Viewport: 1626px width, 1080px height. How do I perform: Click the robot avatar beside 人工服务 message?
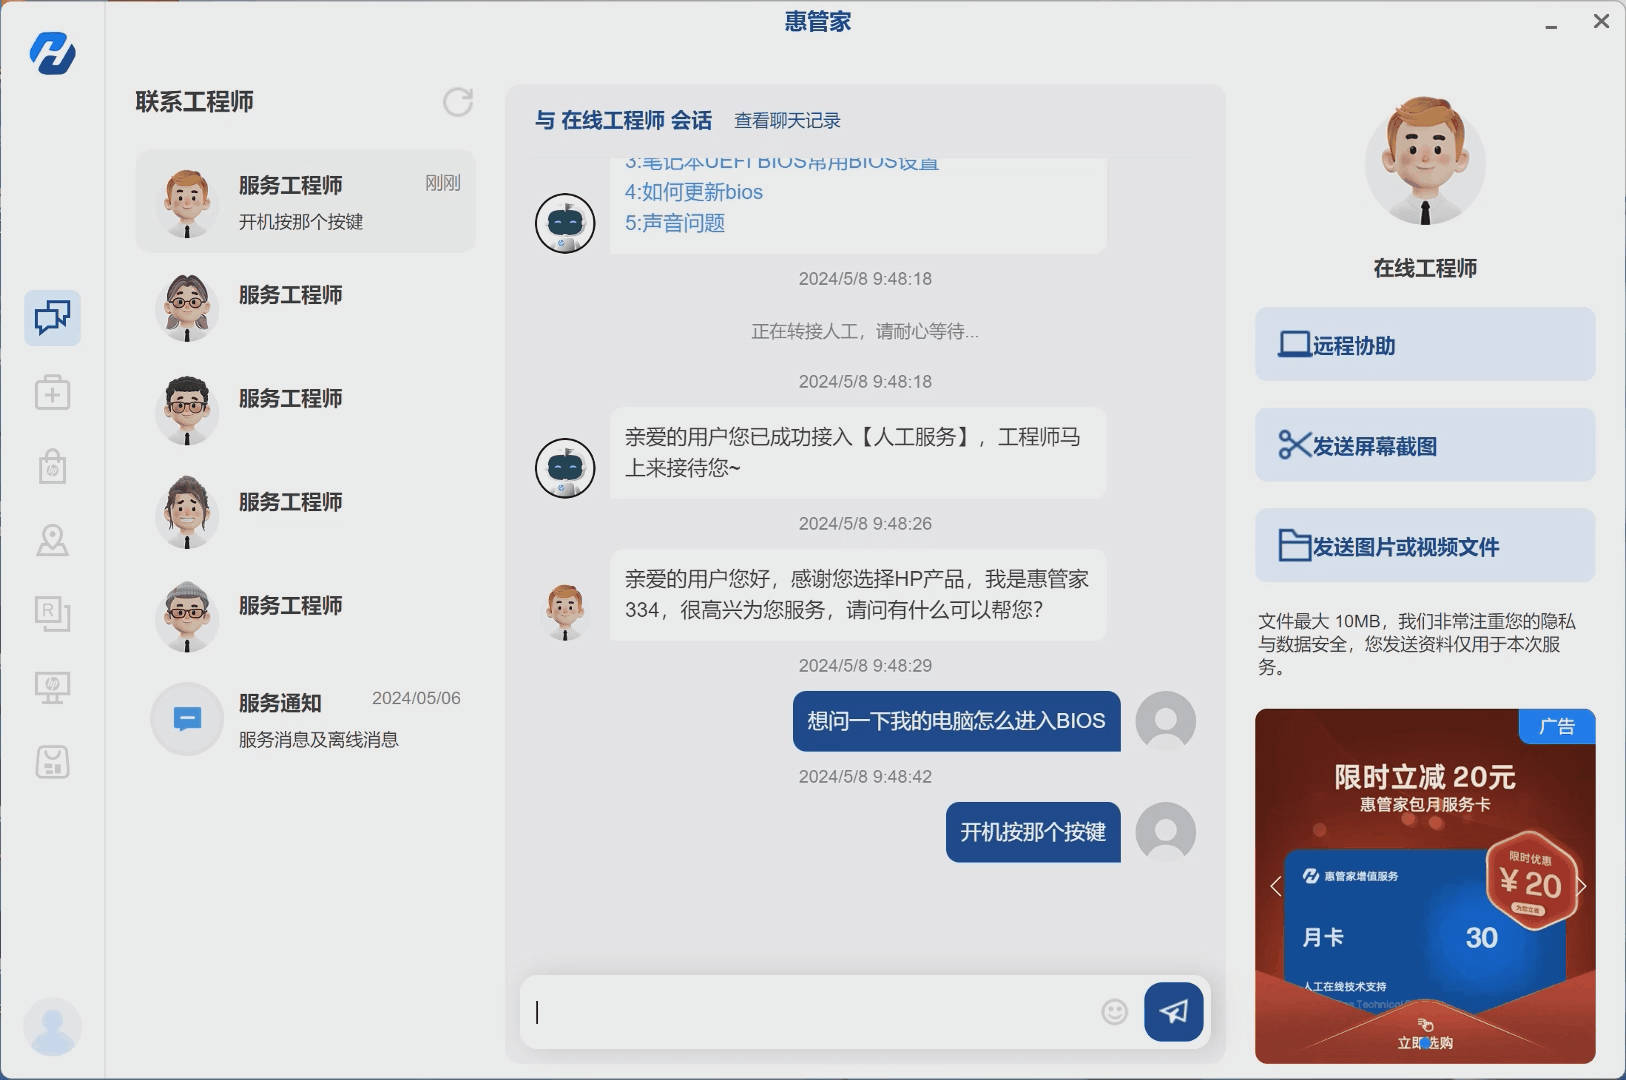tap(565, 468)
